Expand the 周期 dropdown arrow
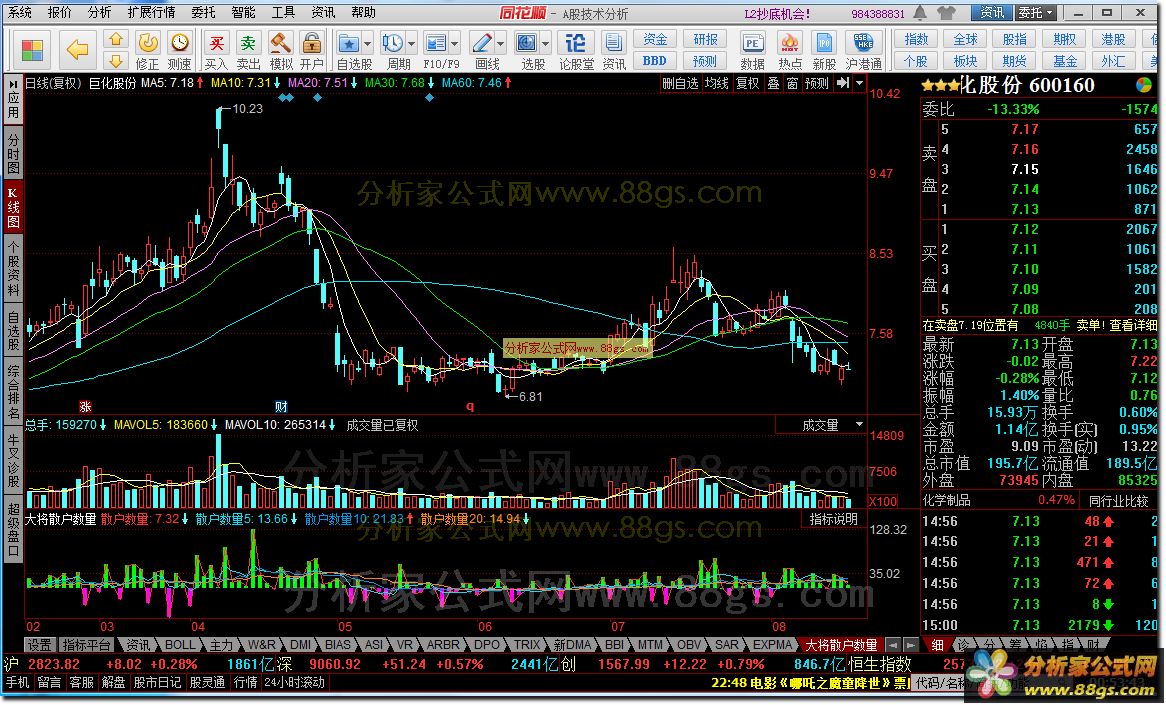Image resolution: width=1166 pixels, height=705 pixels. pyautogui.click(x=411, y=44)
